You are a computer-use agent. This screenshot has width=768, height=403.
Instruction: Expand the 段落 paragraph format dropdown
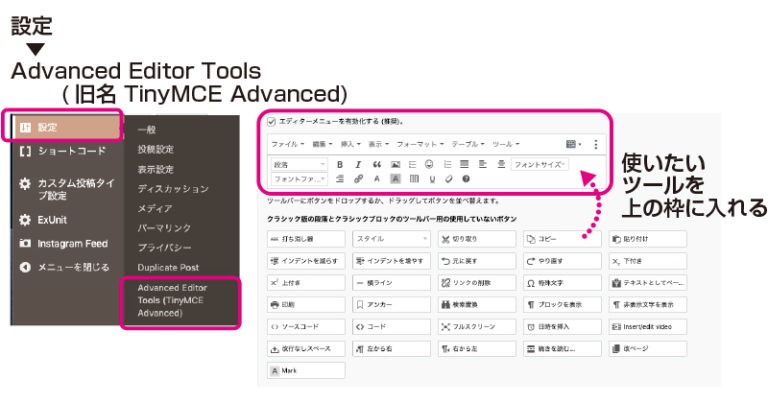298,164
